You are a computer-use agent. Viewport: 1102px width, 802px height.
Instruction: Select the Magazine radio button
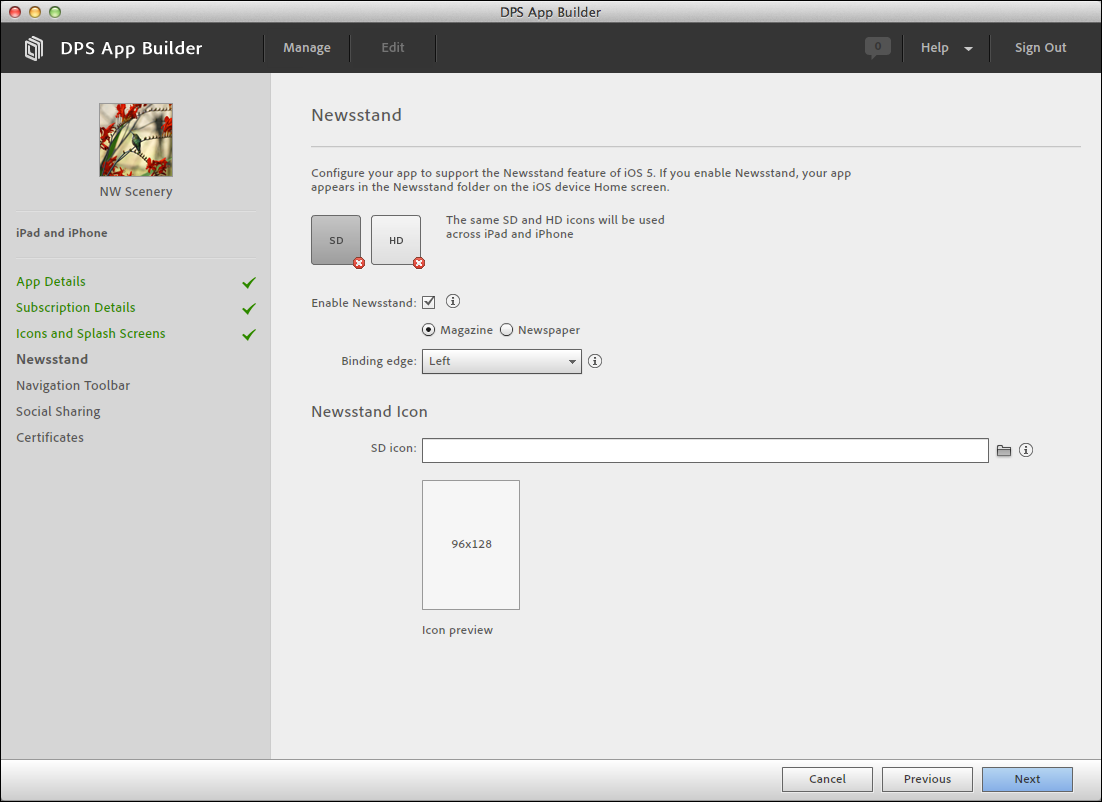428,330
